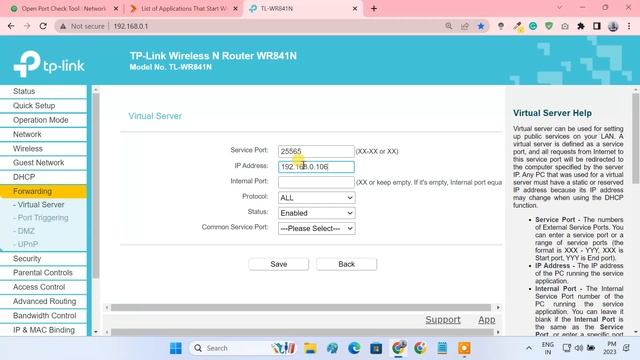The width and height of the screenshot is (640, 360).
Task: Click the Not secure warning icon
Action: click(63, 26)
